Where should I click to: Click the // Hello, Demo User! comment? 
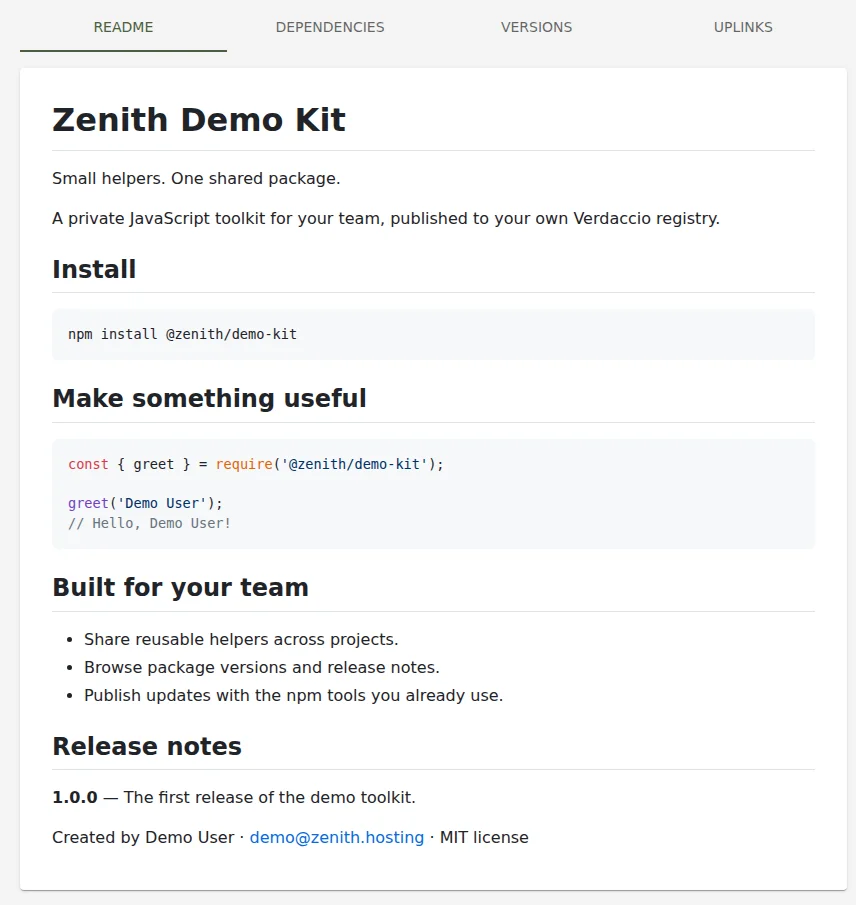[x=149, y=523]
